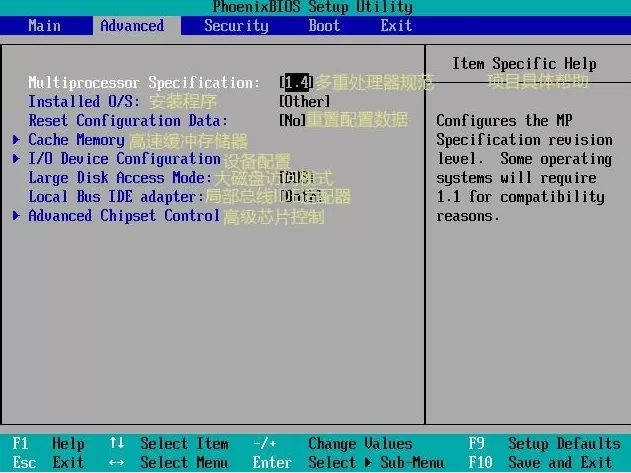Select Reset Configuration Data label

(128, 120)
